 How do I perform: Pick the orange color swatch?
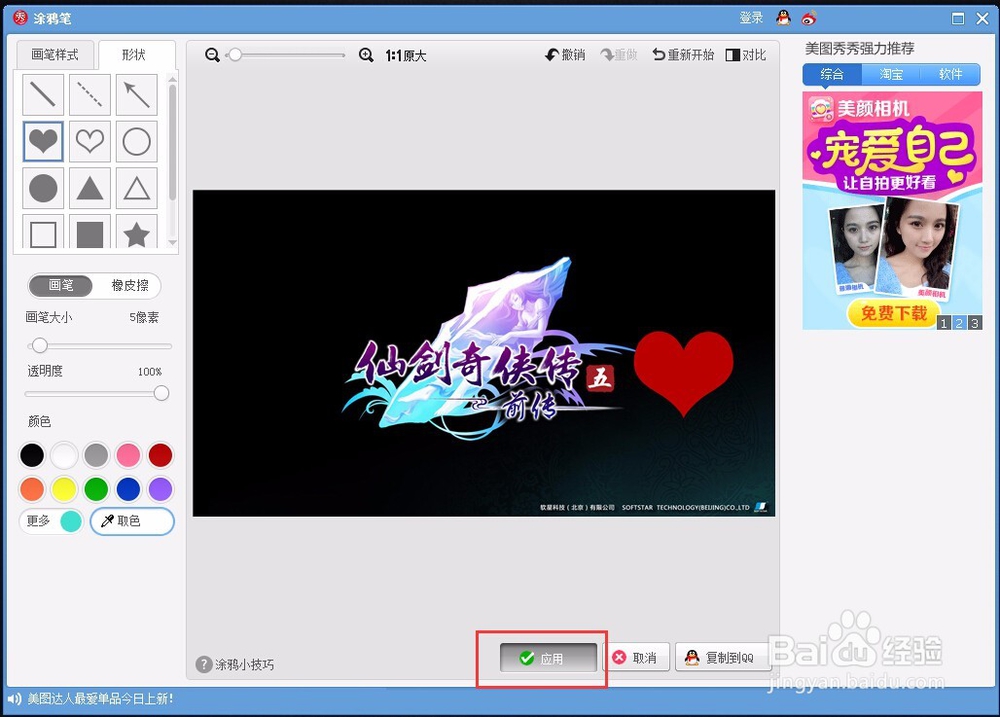pos(32,489)
